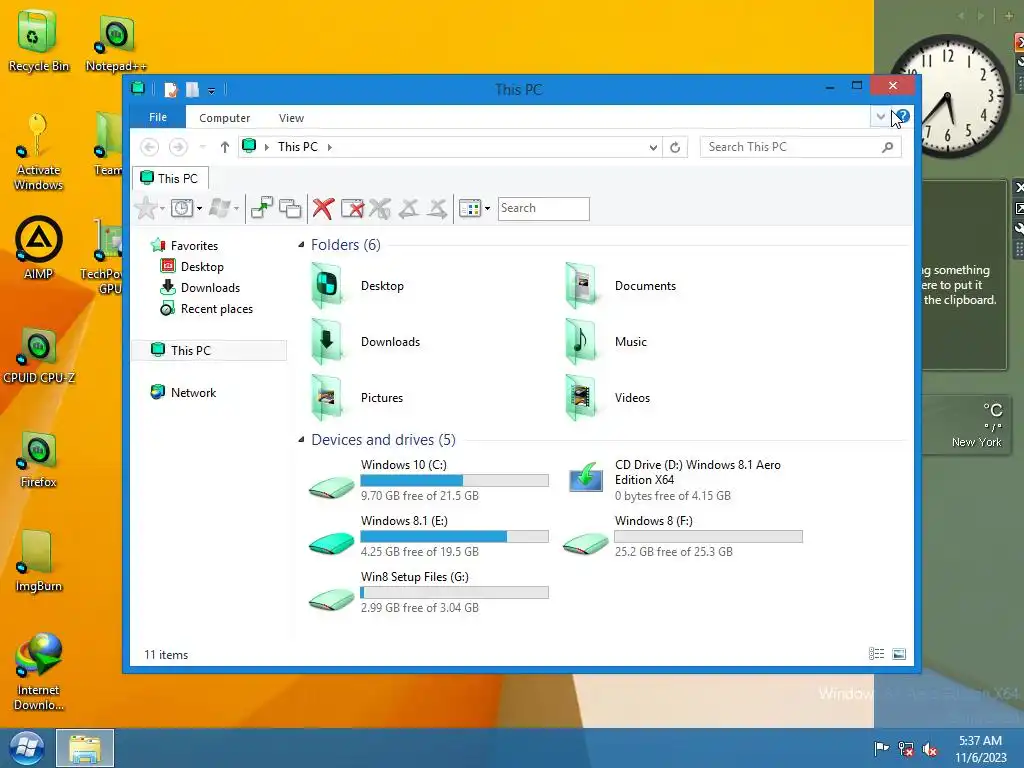Click the Search This PC field
The height and width of the screenshot is (768, 1024).
[x=801, y=148]
